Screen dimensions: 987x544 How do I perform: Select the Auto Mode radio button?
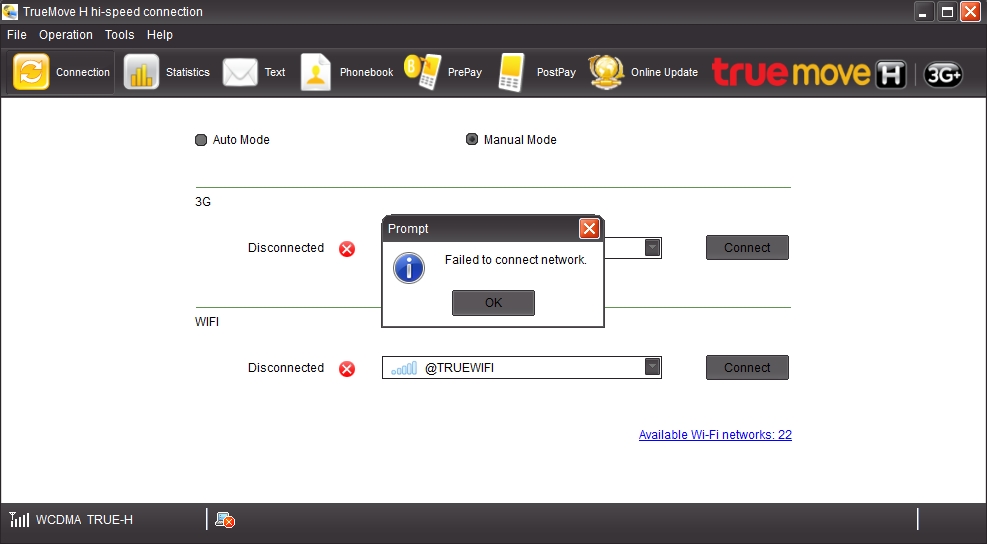point(201,140)
